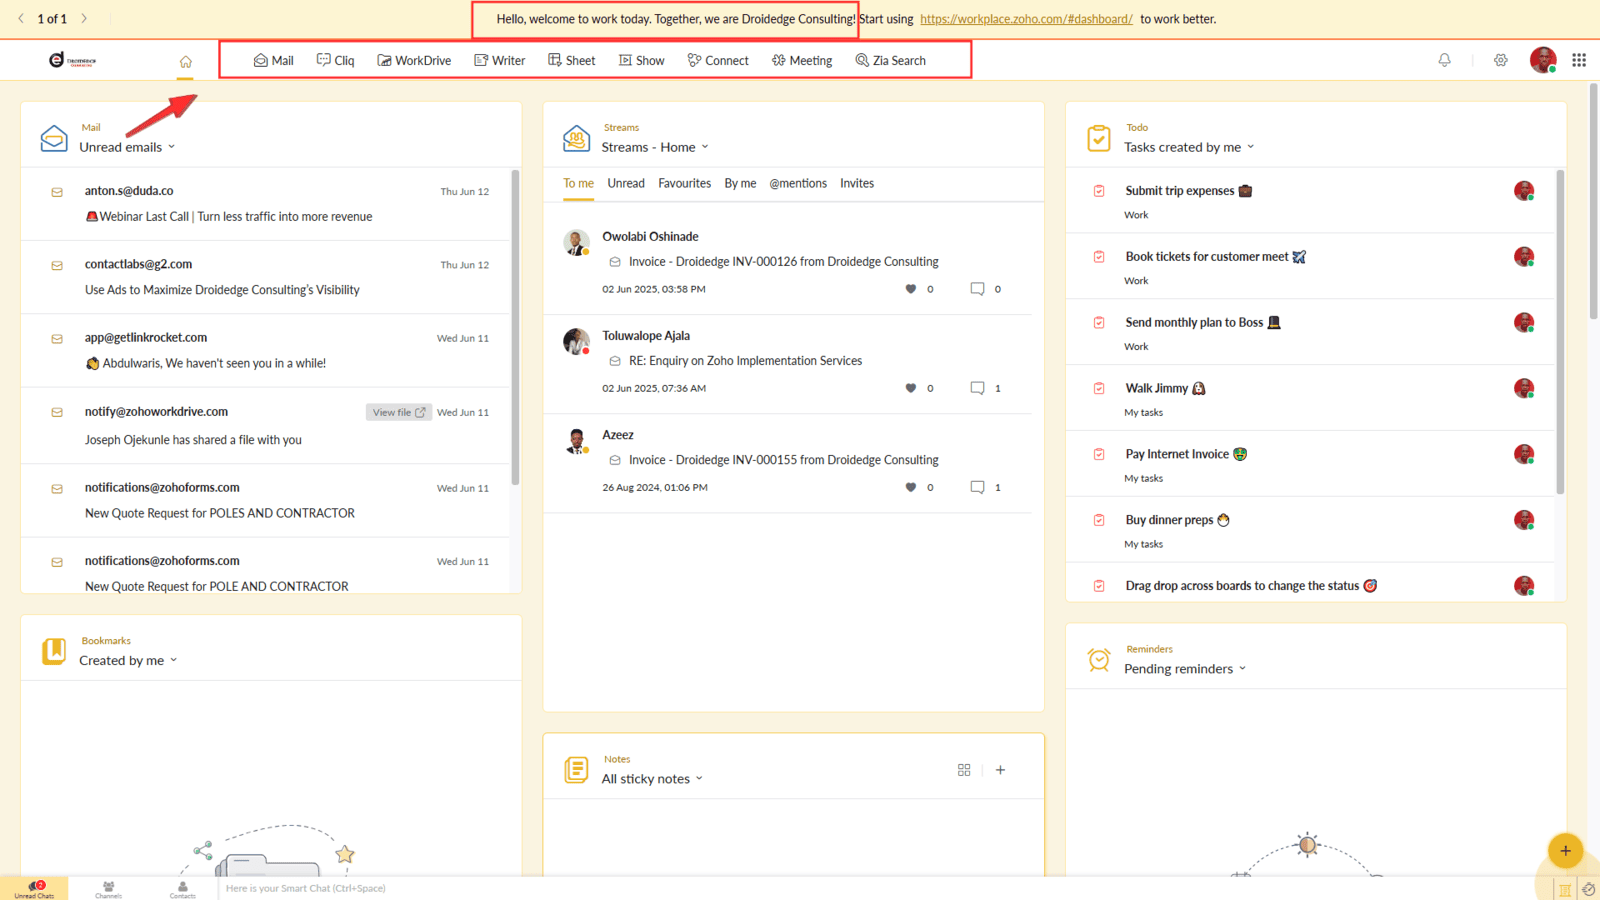Open the apps grid launcher
The width and height of the screenshot is (1600, 900).
point(1579,60)
